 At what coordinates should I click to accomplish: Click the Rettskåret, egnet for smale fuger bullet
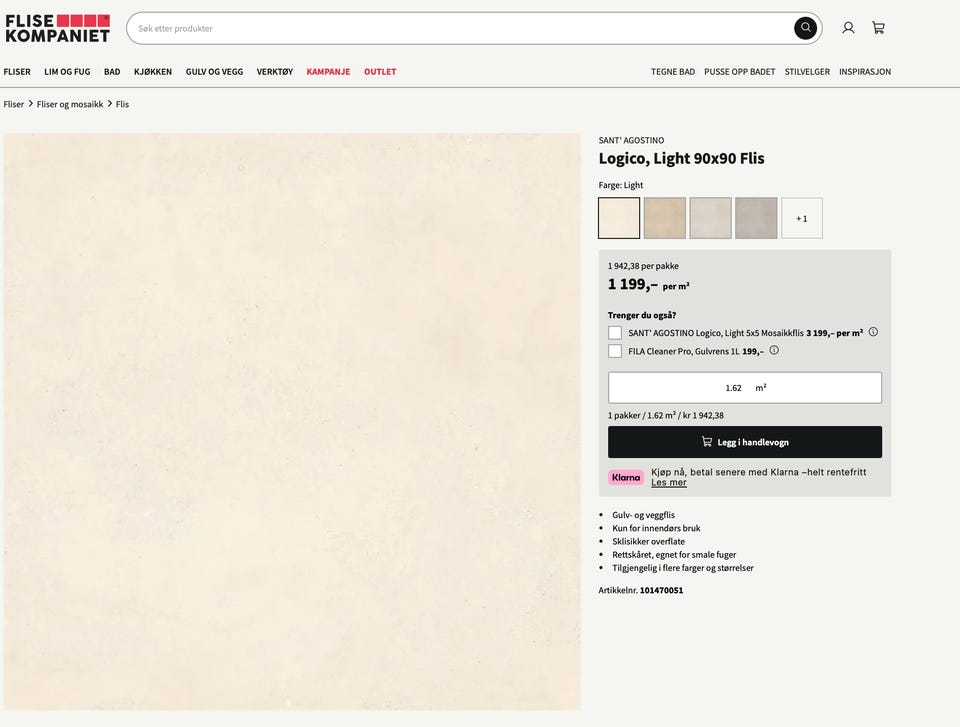click(x=674, y=554)
